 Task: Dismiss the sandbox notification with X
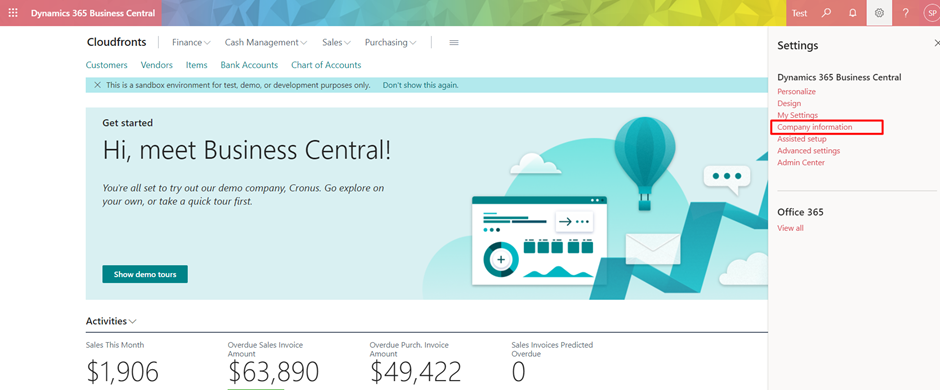[97, 85]
